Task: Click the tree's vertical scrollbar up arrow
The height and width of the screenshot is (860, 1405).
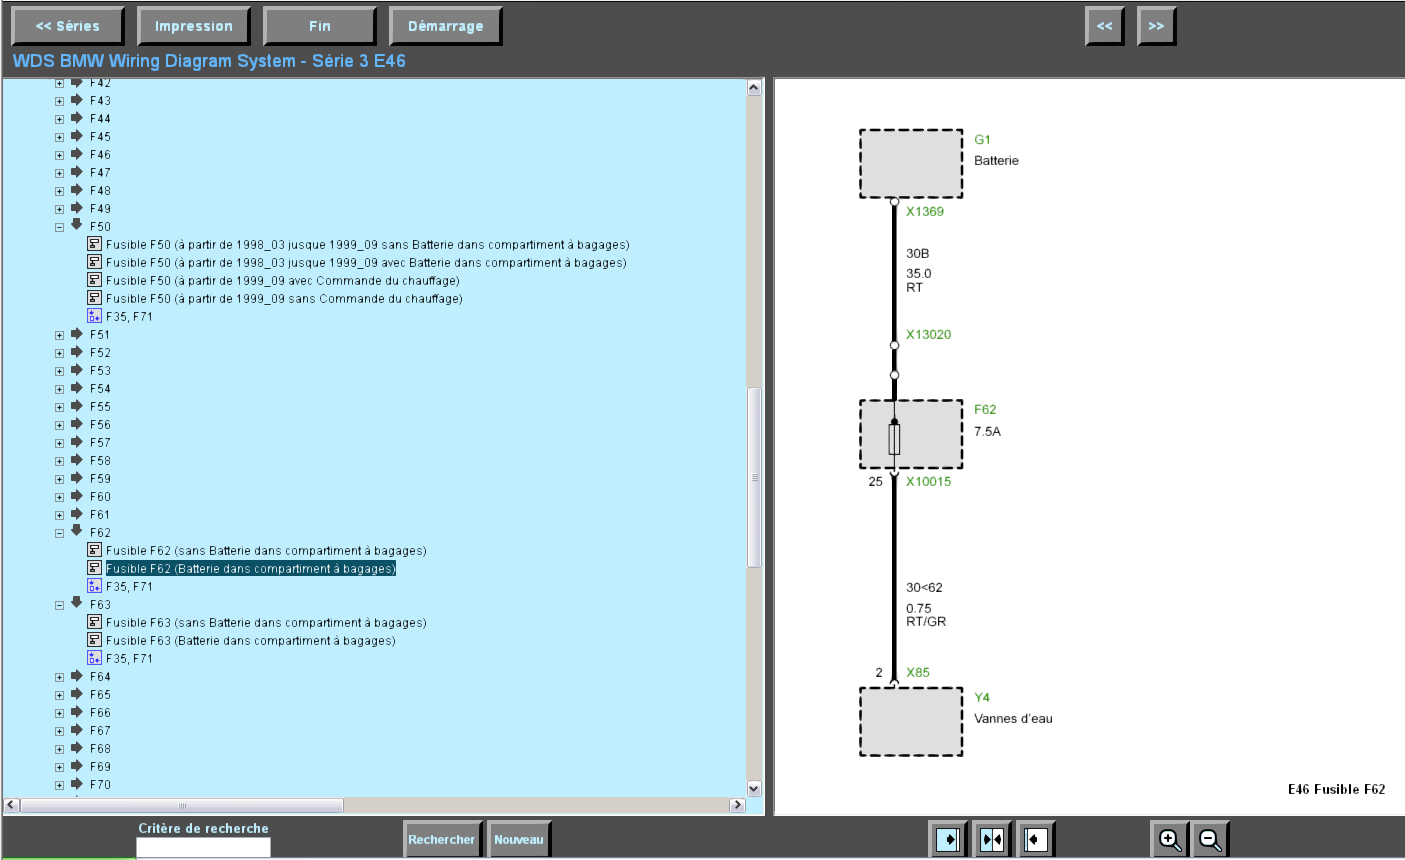Action: pyautogui.click(x=754, y=88)
